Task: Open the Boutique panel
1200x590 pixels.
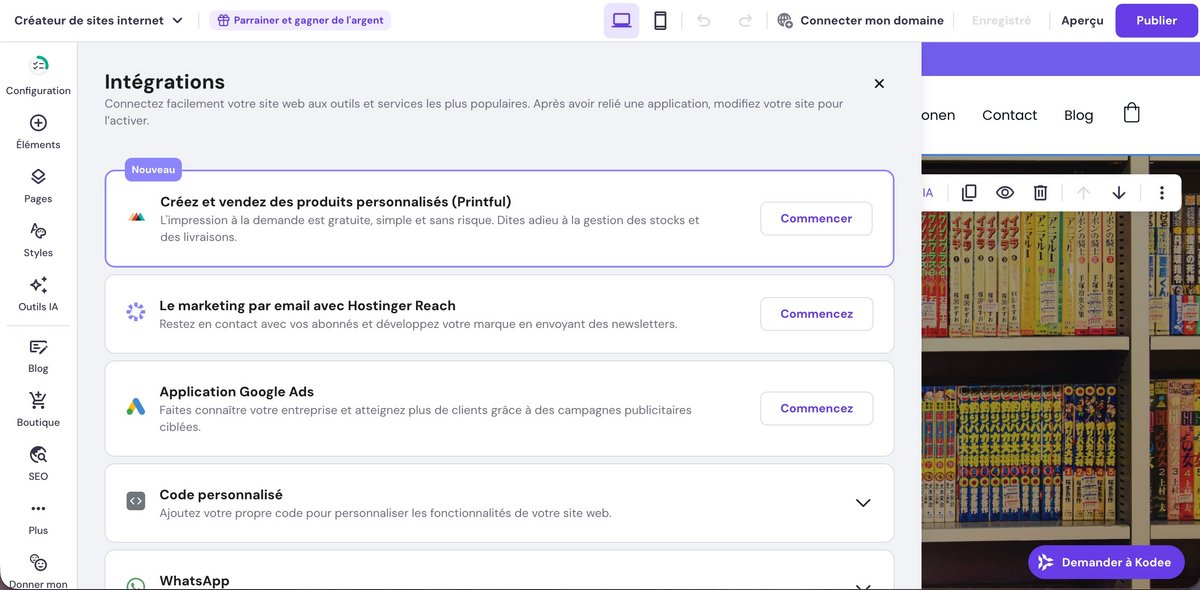Action: [37, 408]
